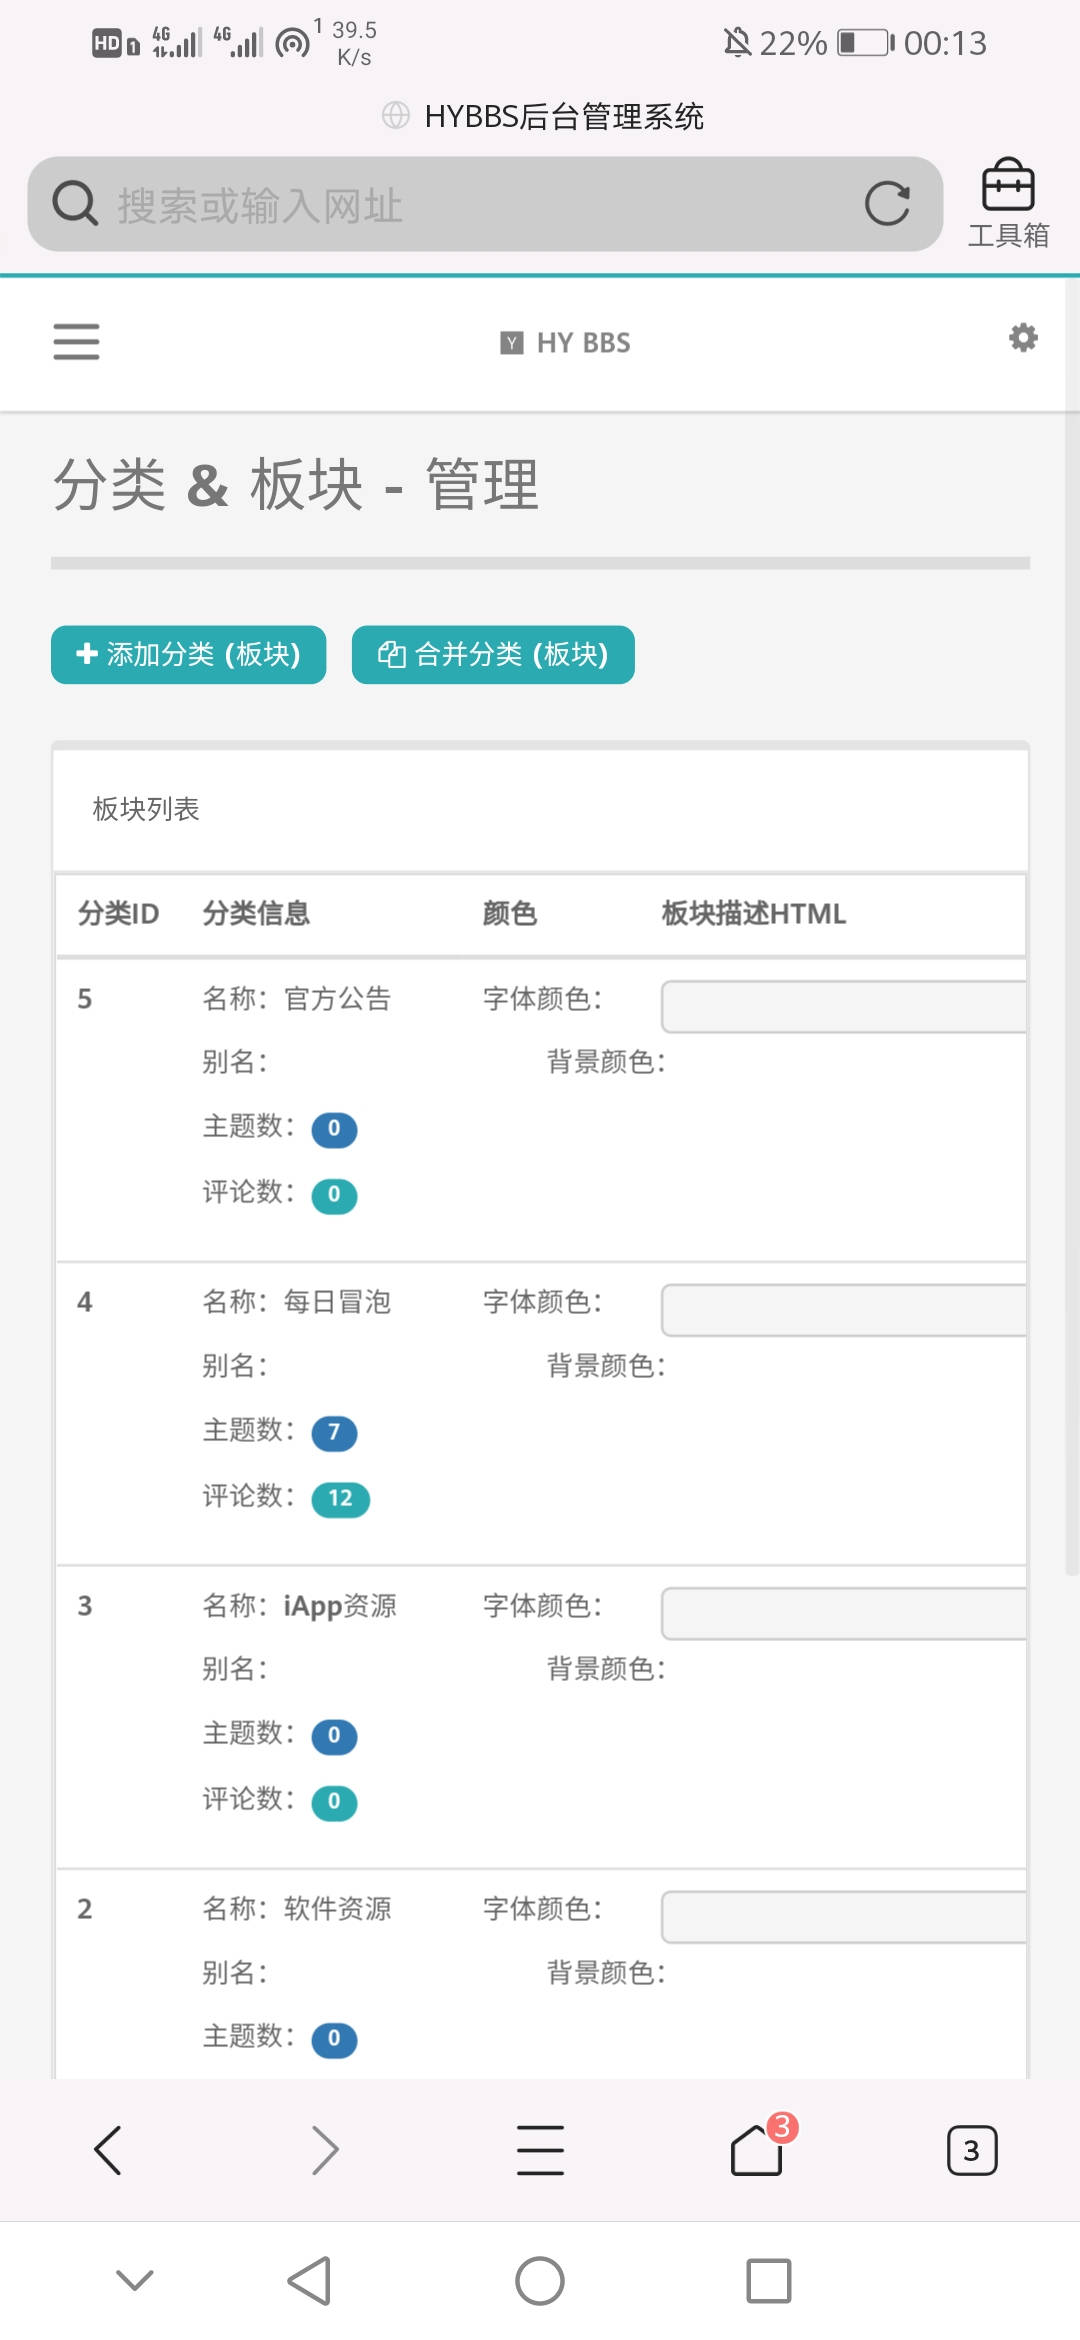This screenshot has height=2340, width=1080.
Task: Click the description field for 每日冒泡
Action: coord(843,1310)
